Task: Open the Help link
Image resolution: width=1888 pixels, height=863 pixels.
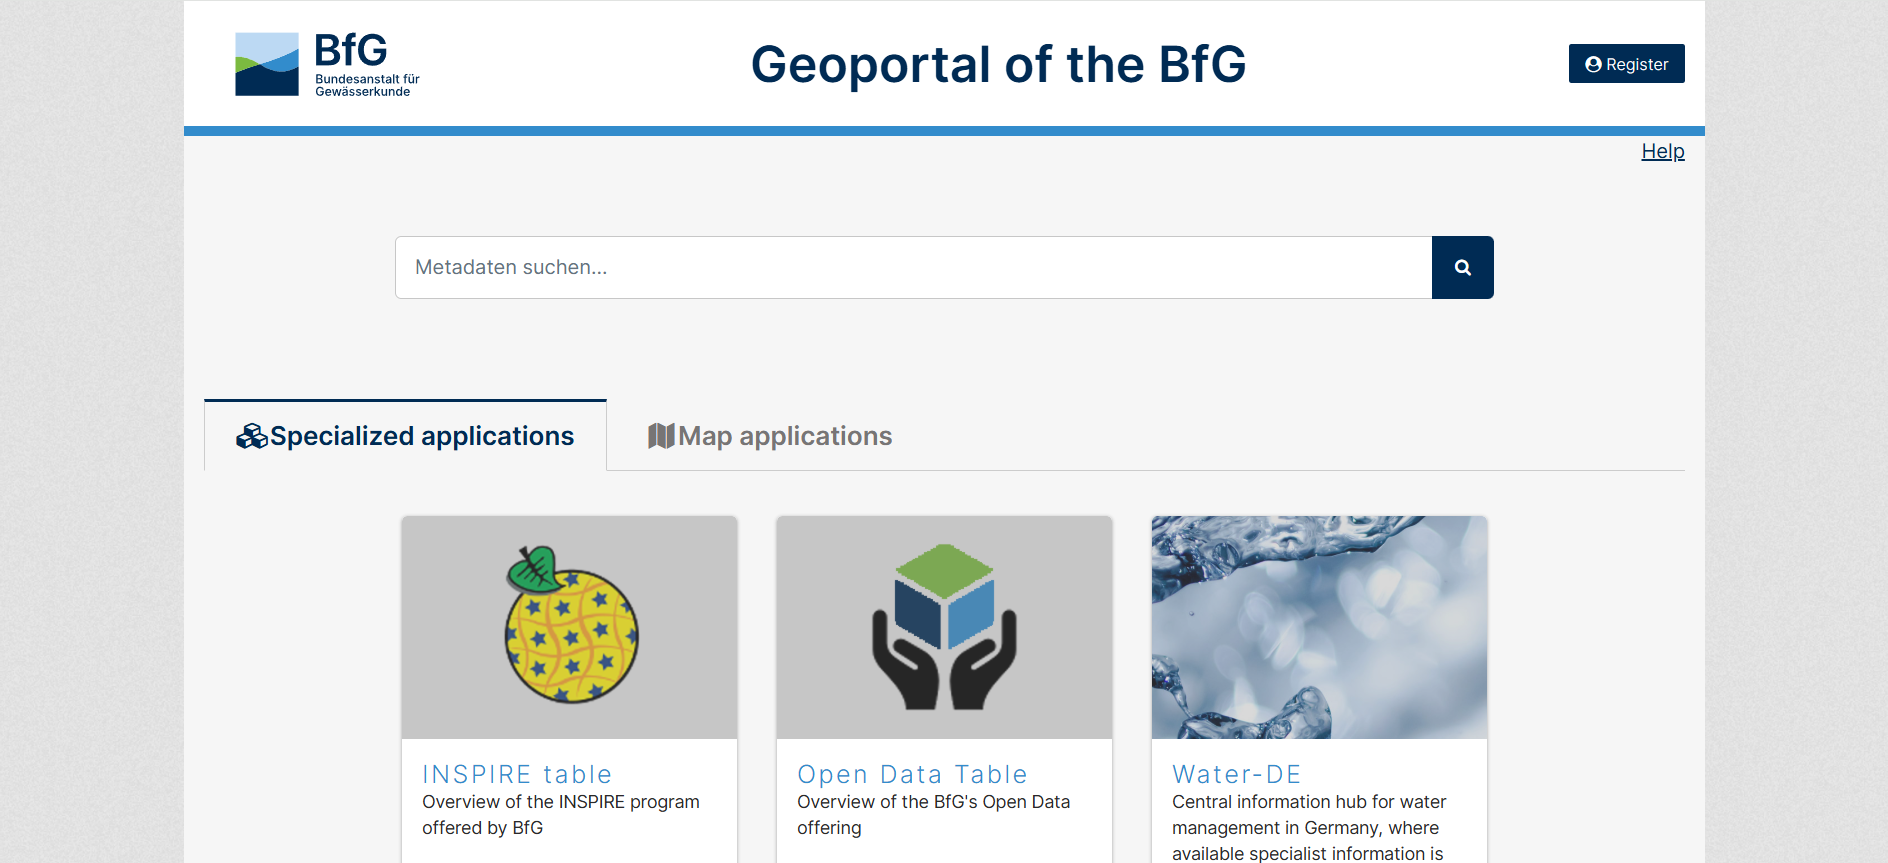Action: tap(1662, 151)
